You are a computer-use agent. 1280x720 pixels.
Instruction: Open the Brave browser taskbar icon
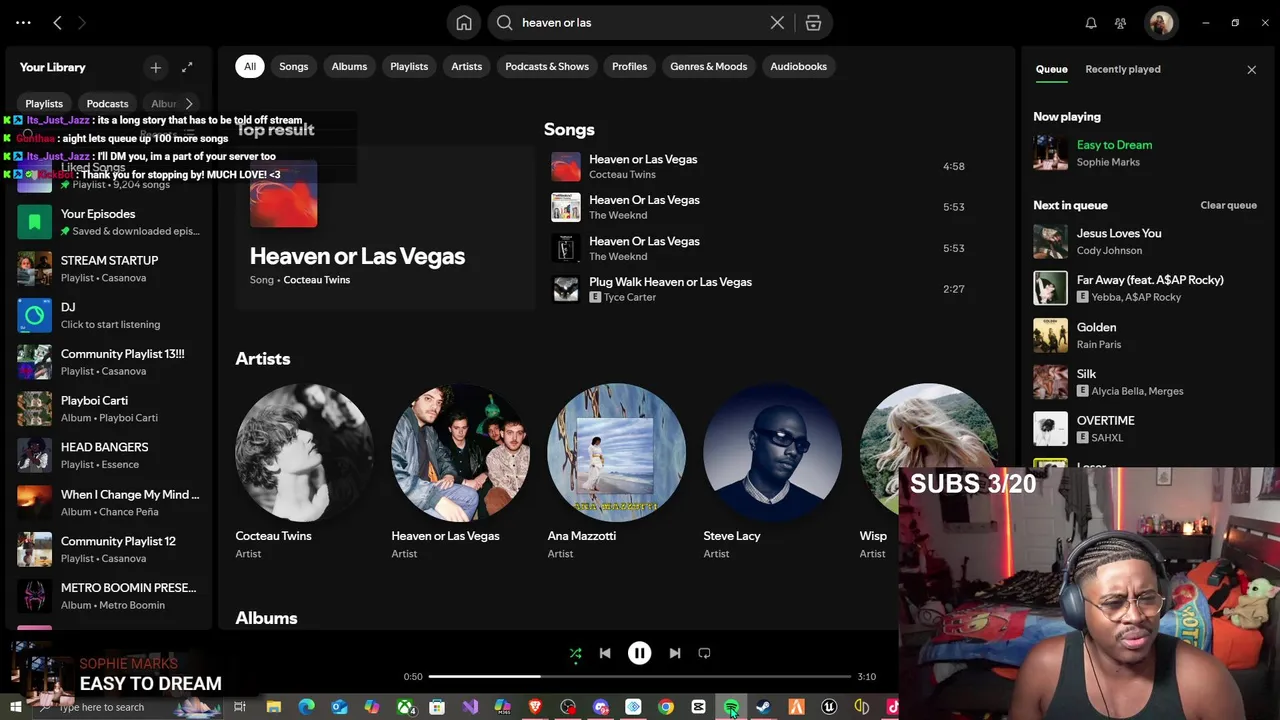pyautogui.click(x=535, y=707)
